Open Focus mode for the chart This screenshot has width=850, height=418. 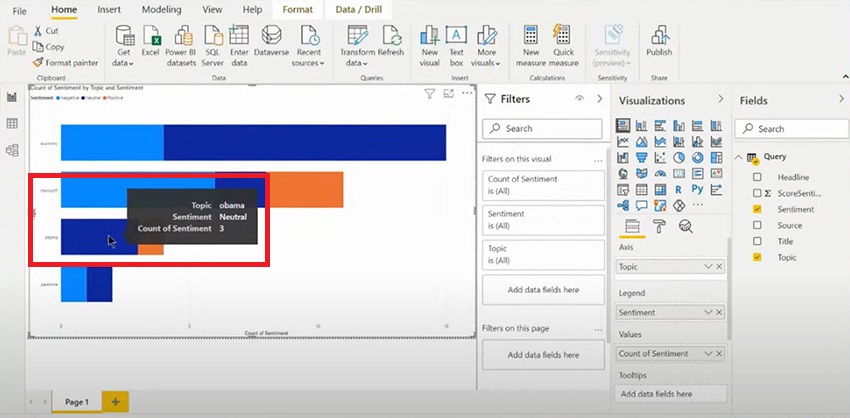[x=448, y=94]
